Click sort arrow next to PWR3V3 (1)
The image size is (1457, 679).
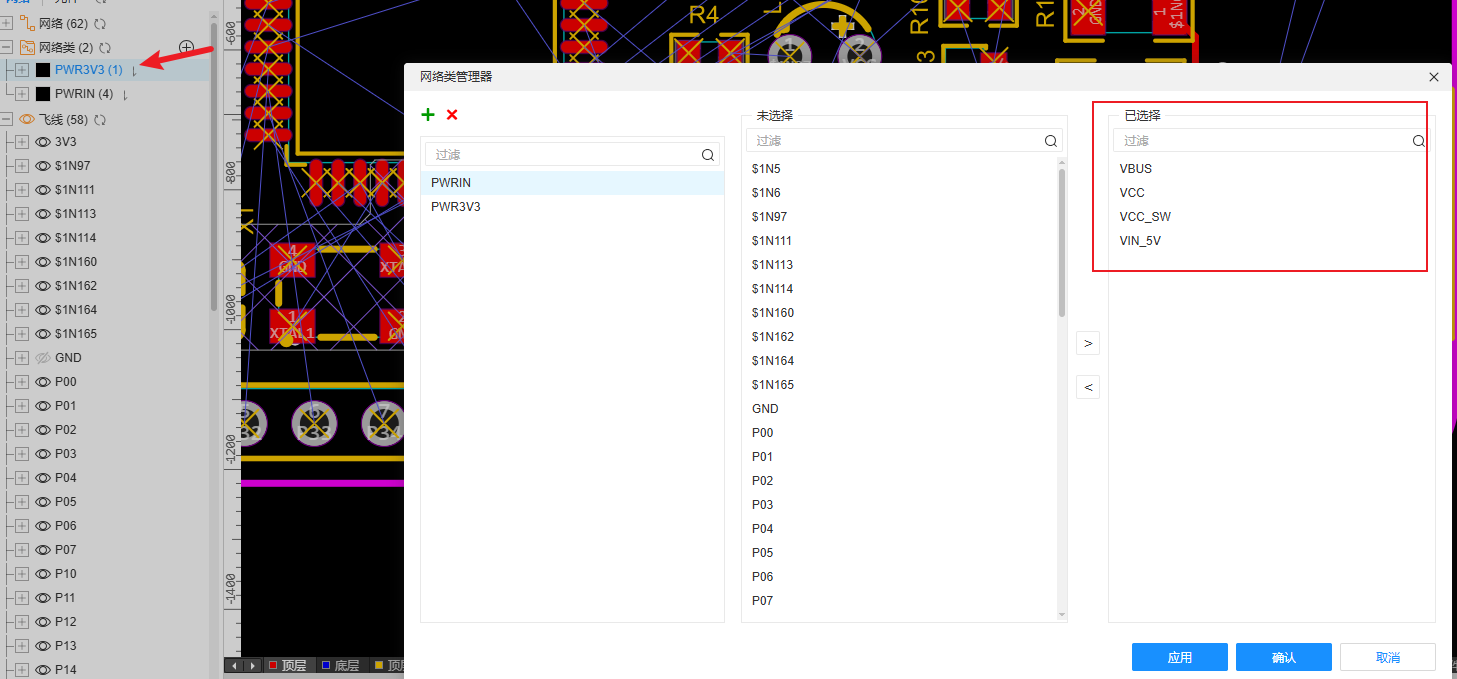(x=134, y=71)
